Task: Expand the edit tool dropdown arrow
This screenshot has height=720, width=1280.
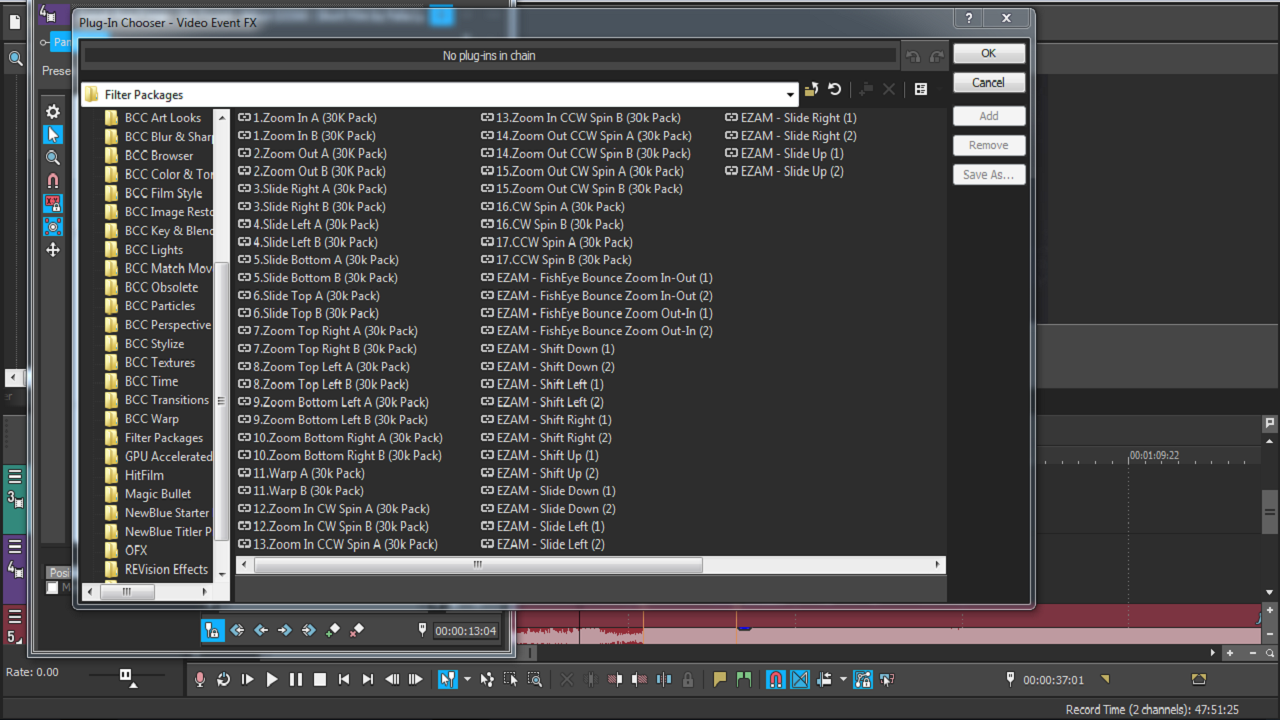Action: click(x=467, y=680)
